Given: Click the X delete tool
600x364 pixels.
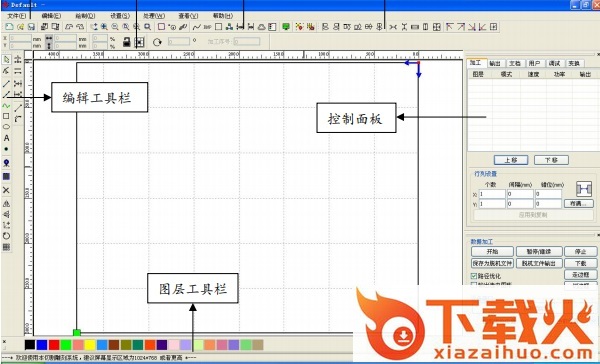Looking at the screenshot, I should click(7, 190).
